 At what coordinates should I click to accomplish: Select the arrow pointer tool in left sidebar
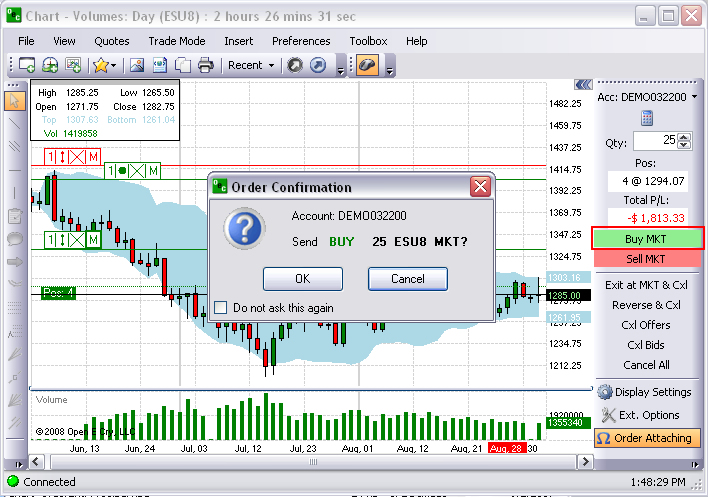click(14, 100)
